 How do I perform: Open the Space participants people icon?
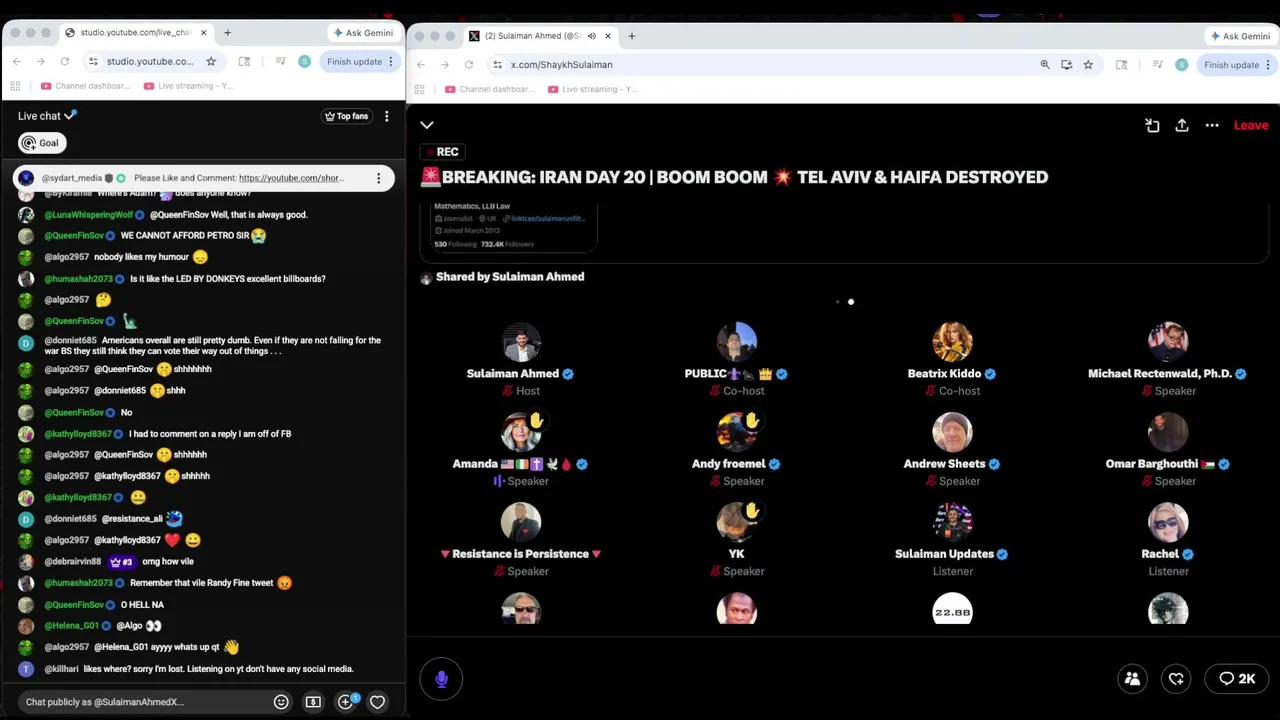pos(1132,679)
